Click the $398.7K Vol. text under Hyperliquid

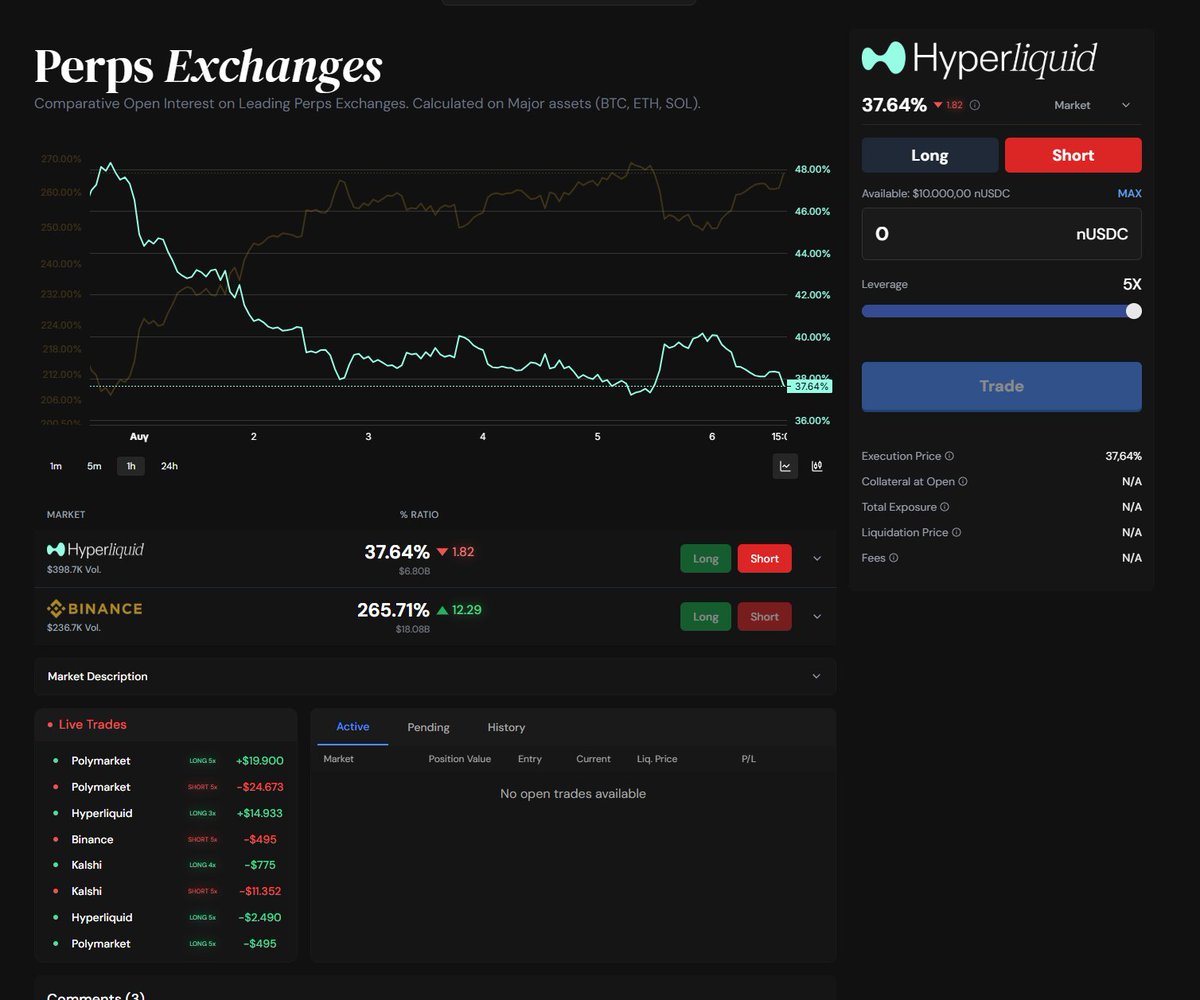click(x=74, y=570)
